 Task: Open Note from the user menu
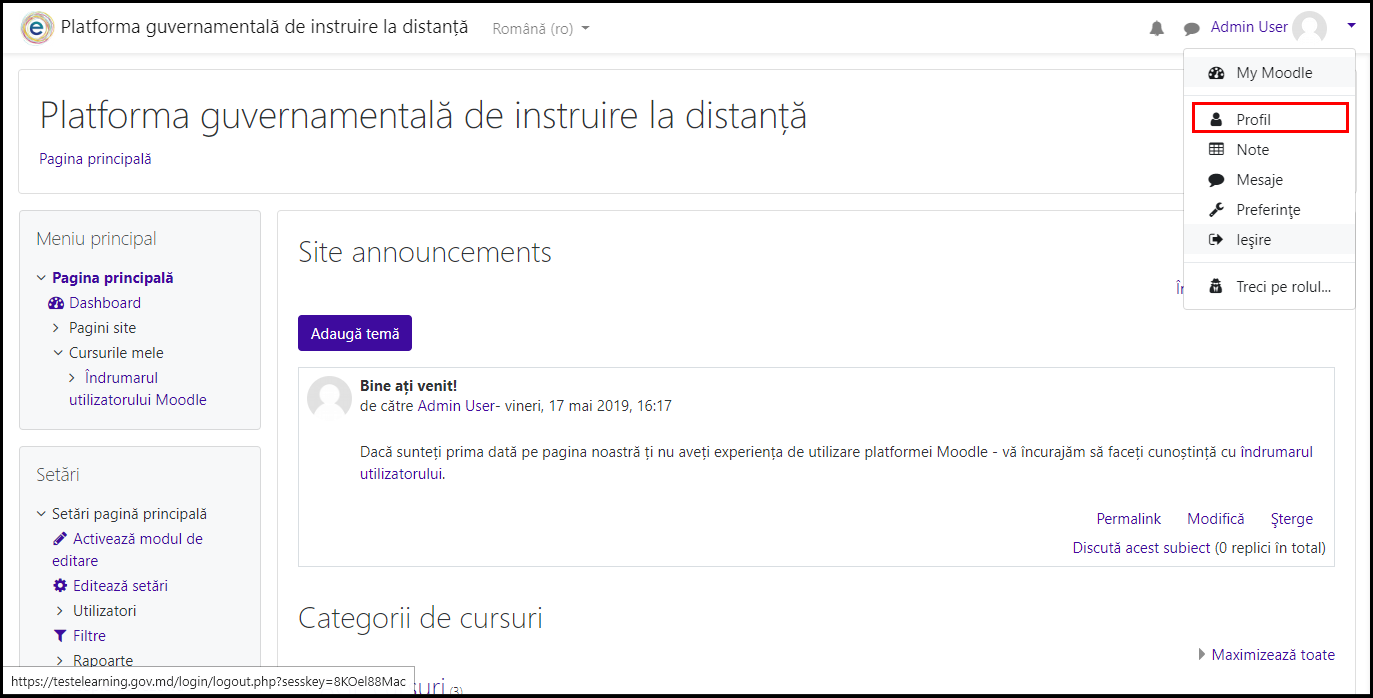tap(1269, 150)
